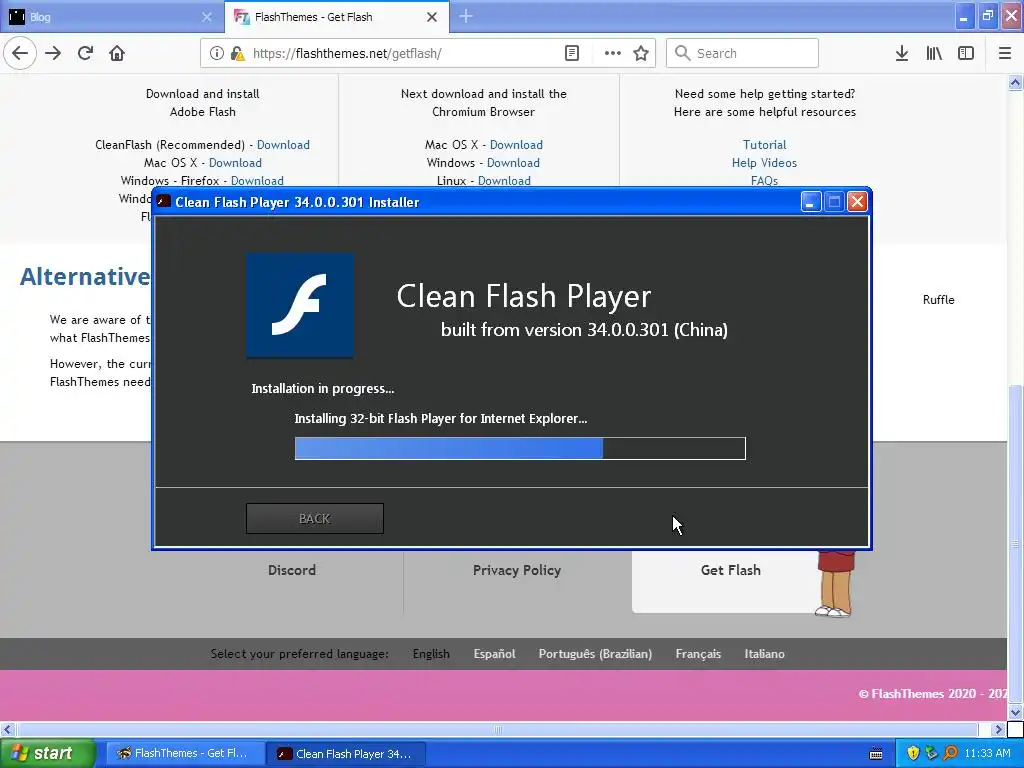The width and height of the screenshot is (1024, 768).
Task: Open page actions three-dot menu
Action: tap(613, 54)
